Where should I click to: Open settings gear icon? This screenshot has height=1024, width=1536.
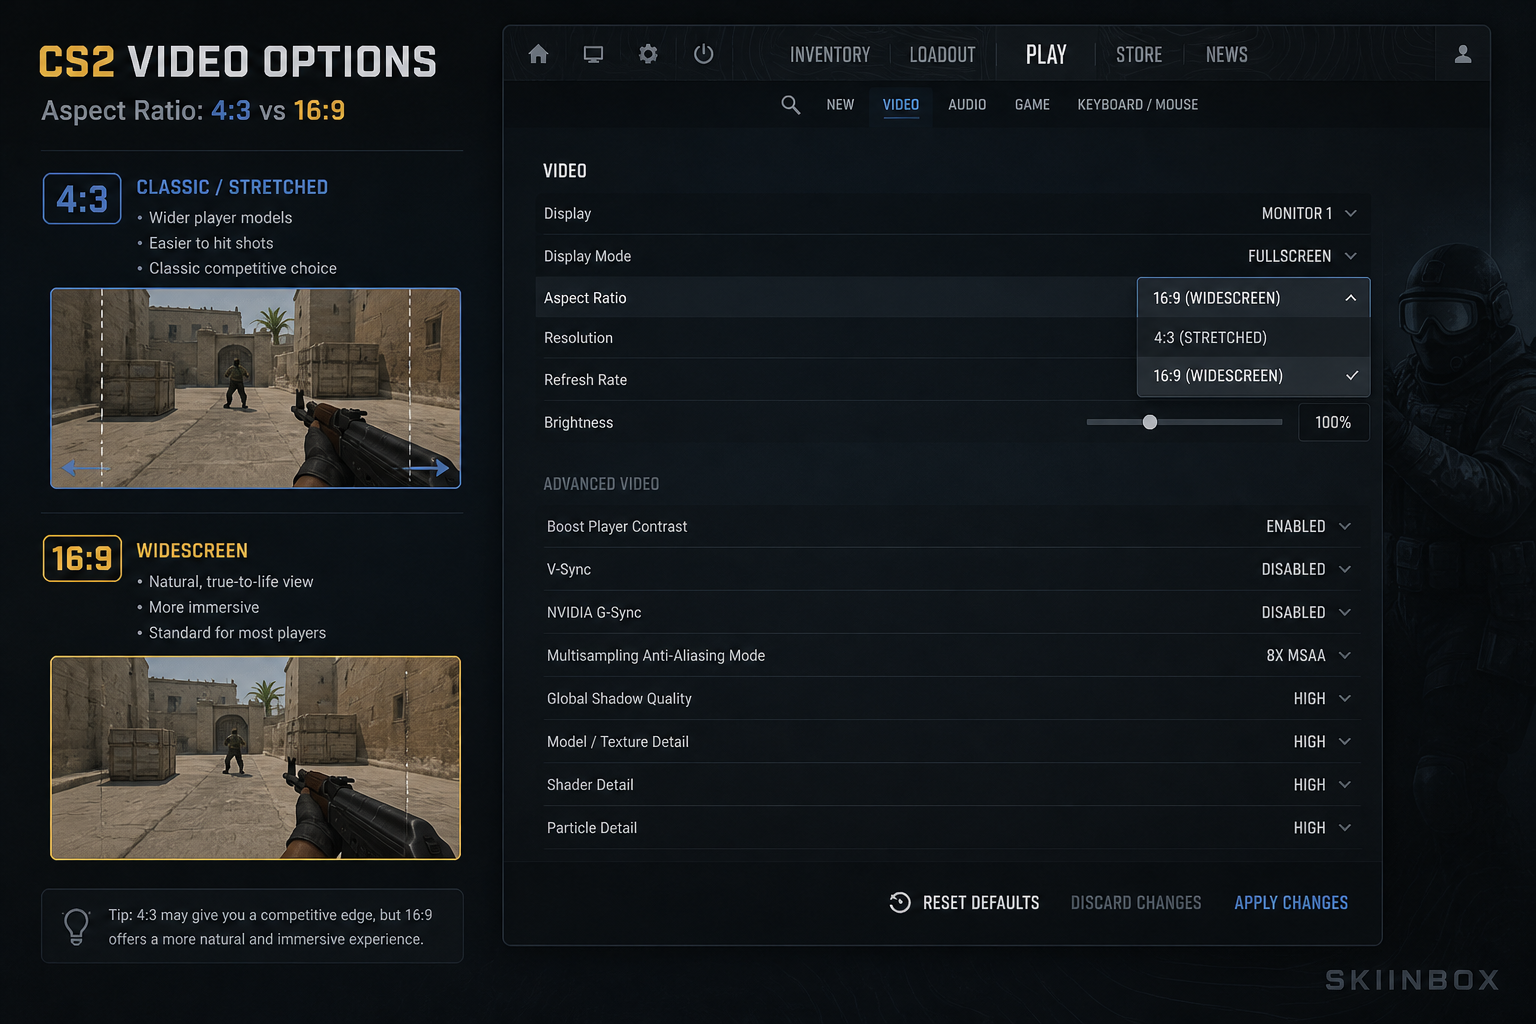(x=648, y=54)
